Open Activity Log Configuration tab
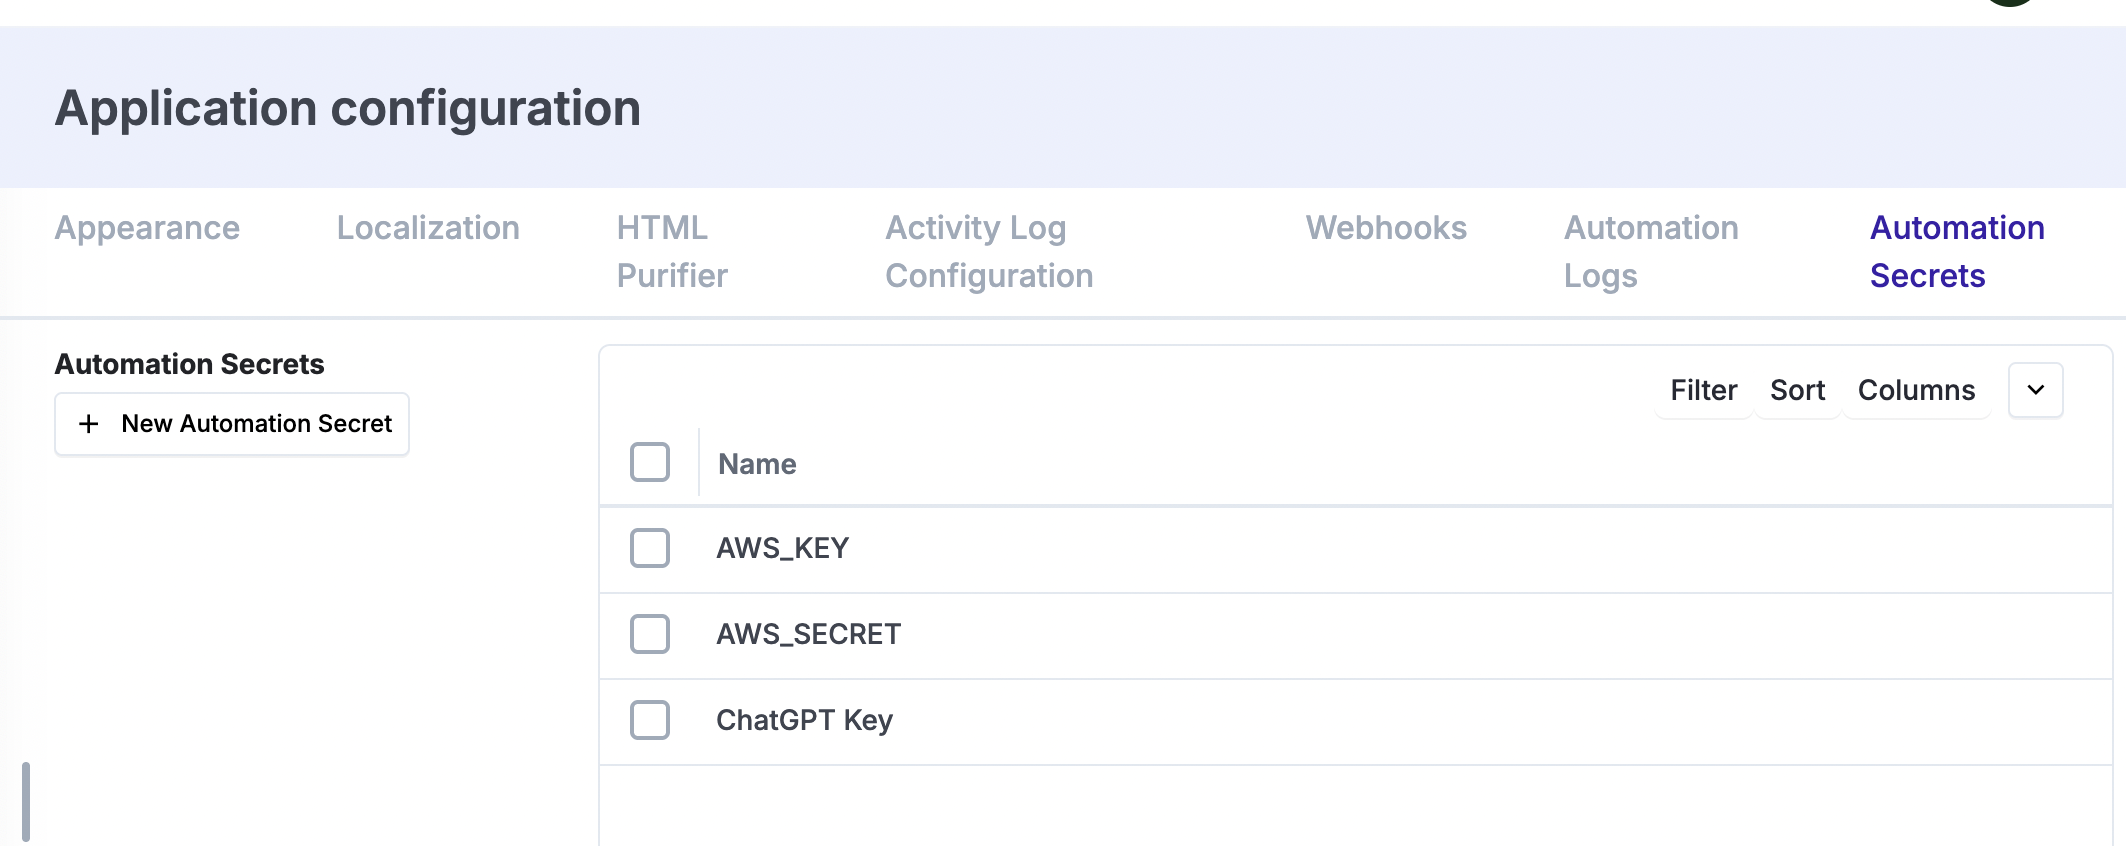The image size is (2126, 846). click(989, 252)
